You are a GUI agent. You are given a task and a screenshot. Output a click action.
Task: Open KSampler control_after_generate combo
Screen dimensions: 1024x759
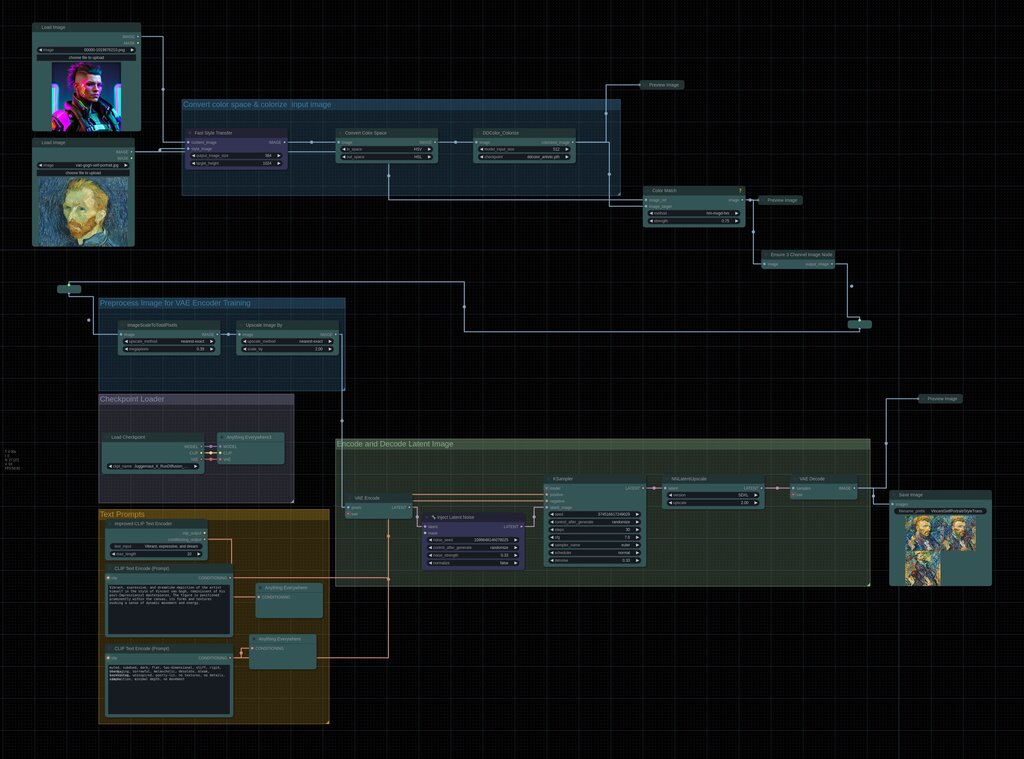point(594,522)
